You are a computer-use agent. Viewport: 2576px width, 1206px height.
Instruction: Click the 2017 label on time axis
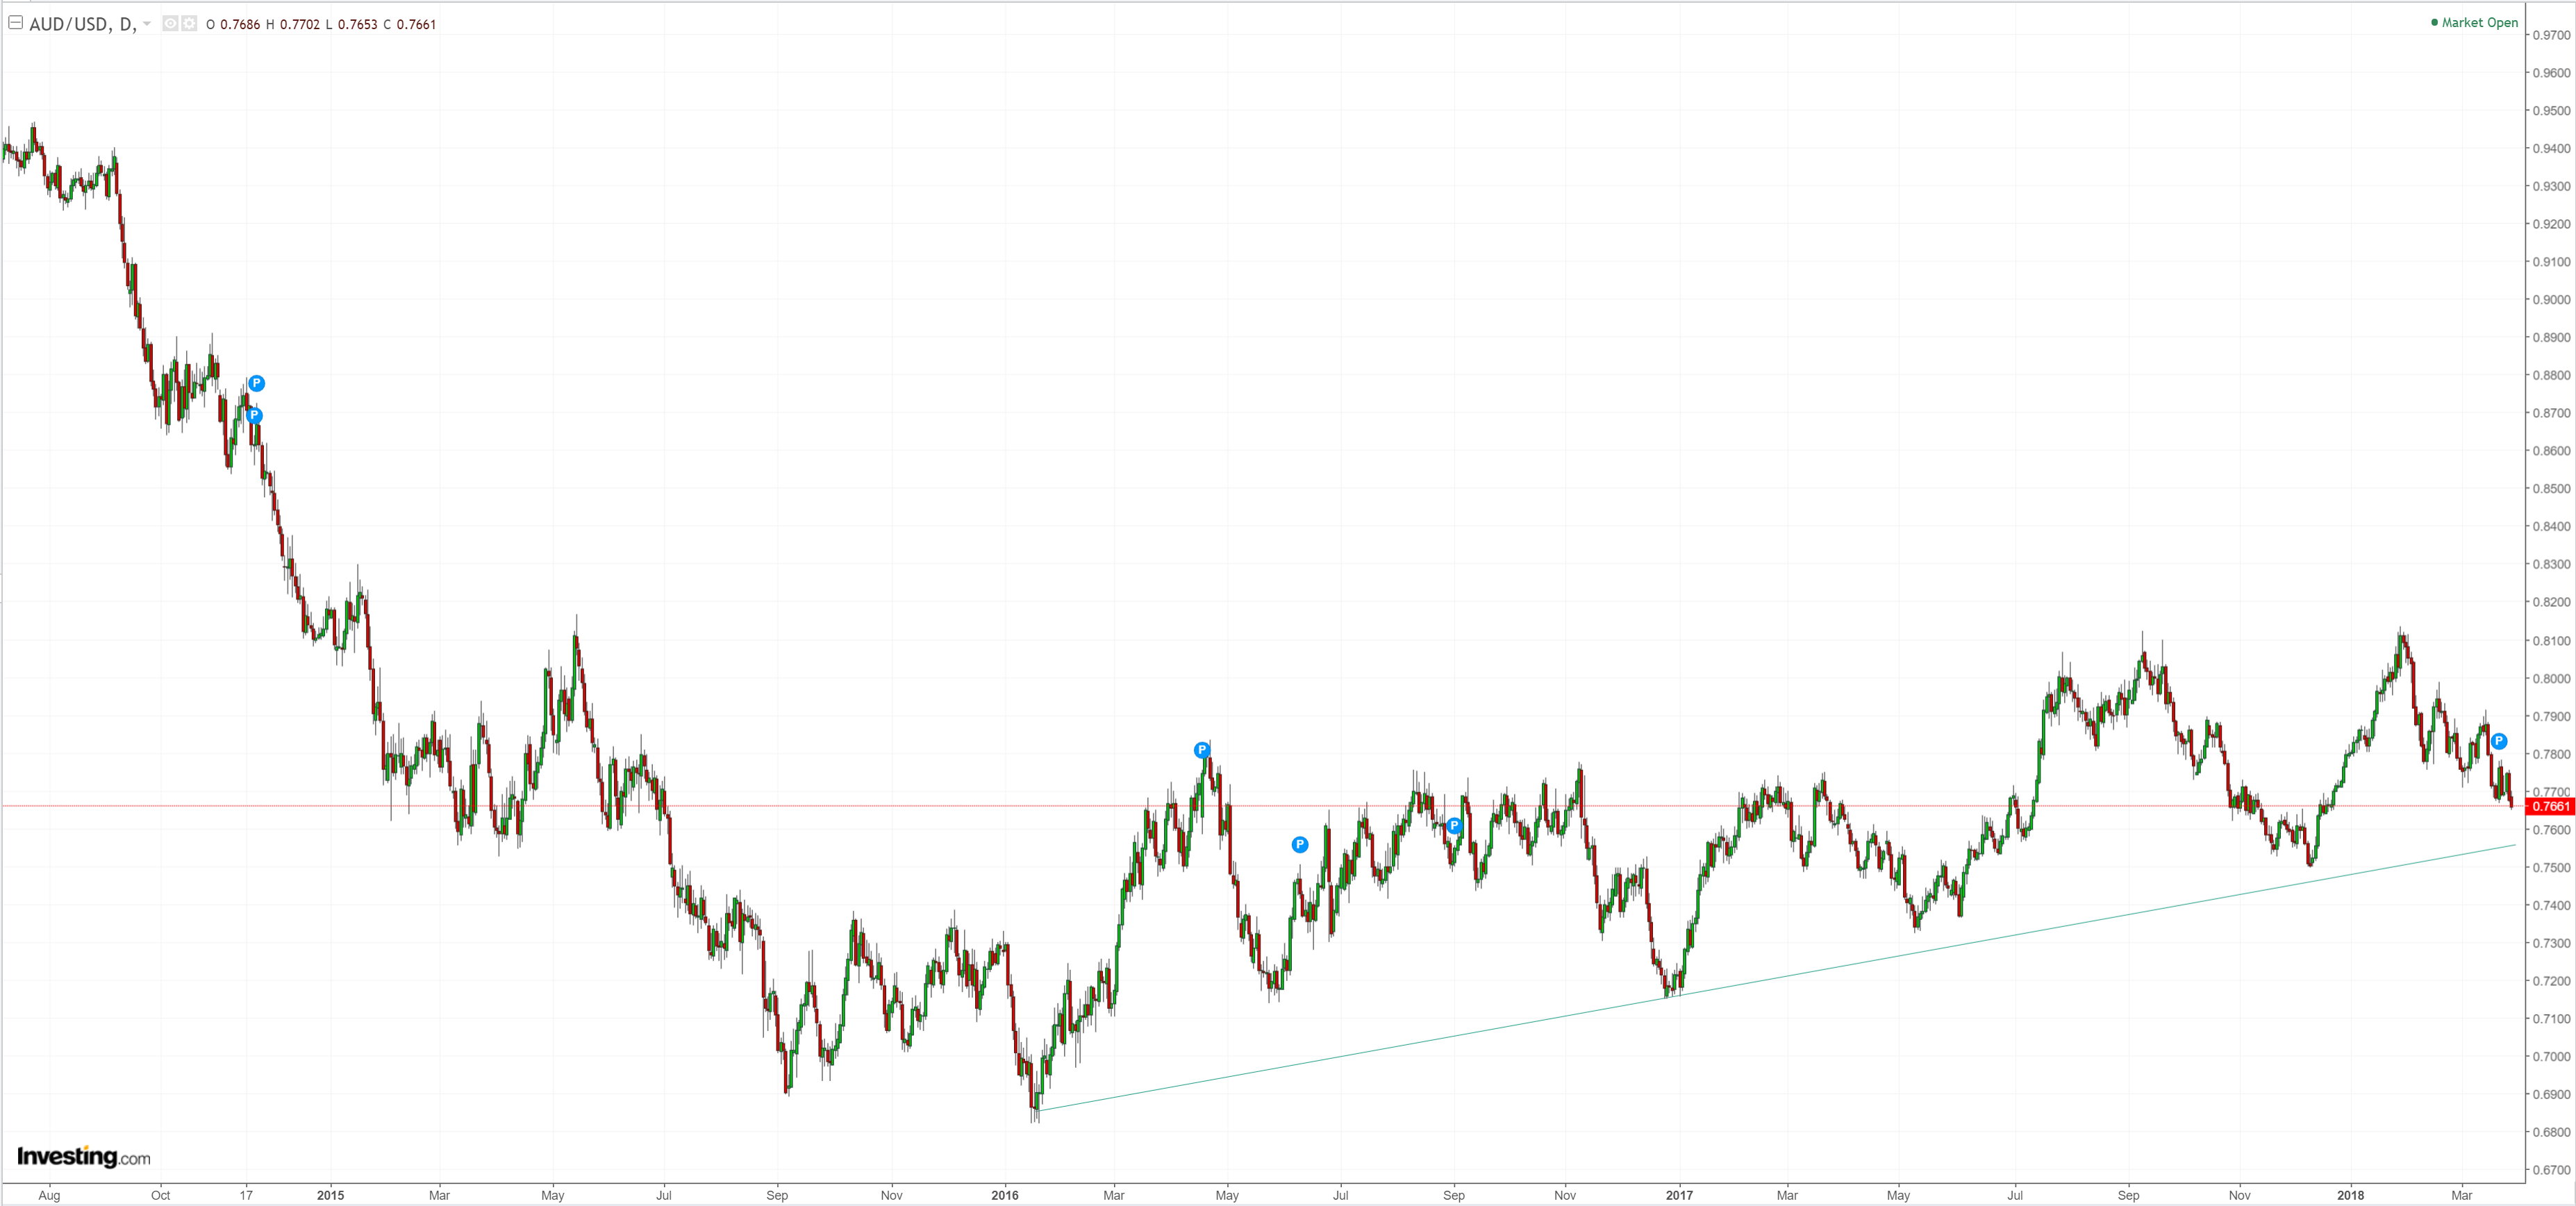(1679, 1195)
